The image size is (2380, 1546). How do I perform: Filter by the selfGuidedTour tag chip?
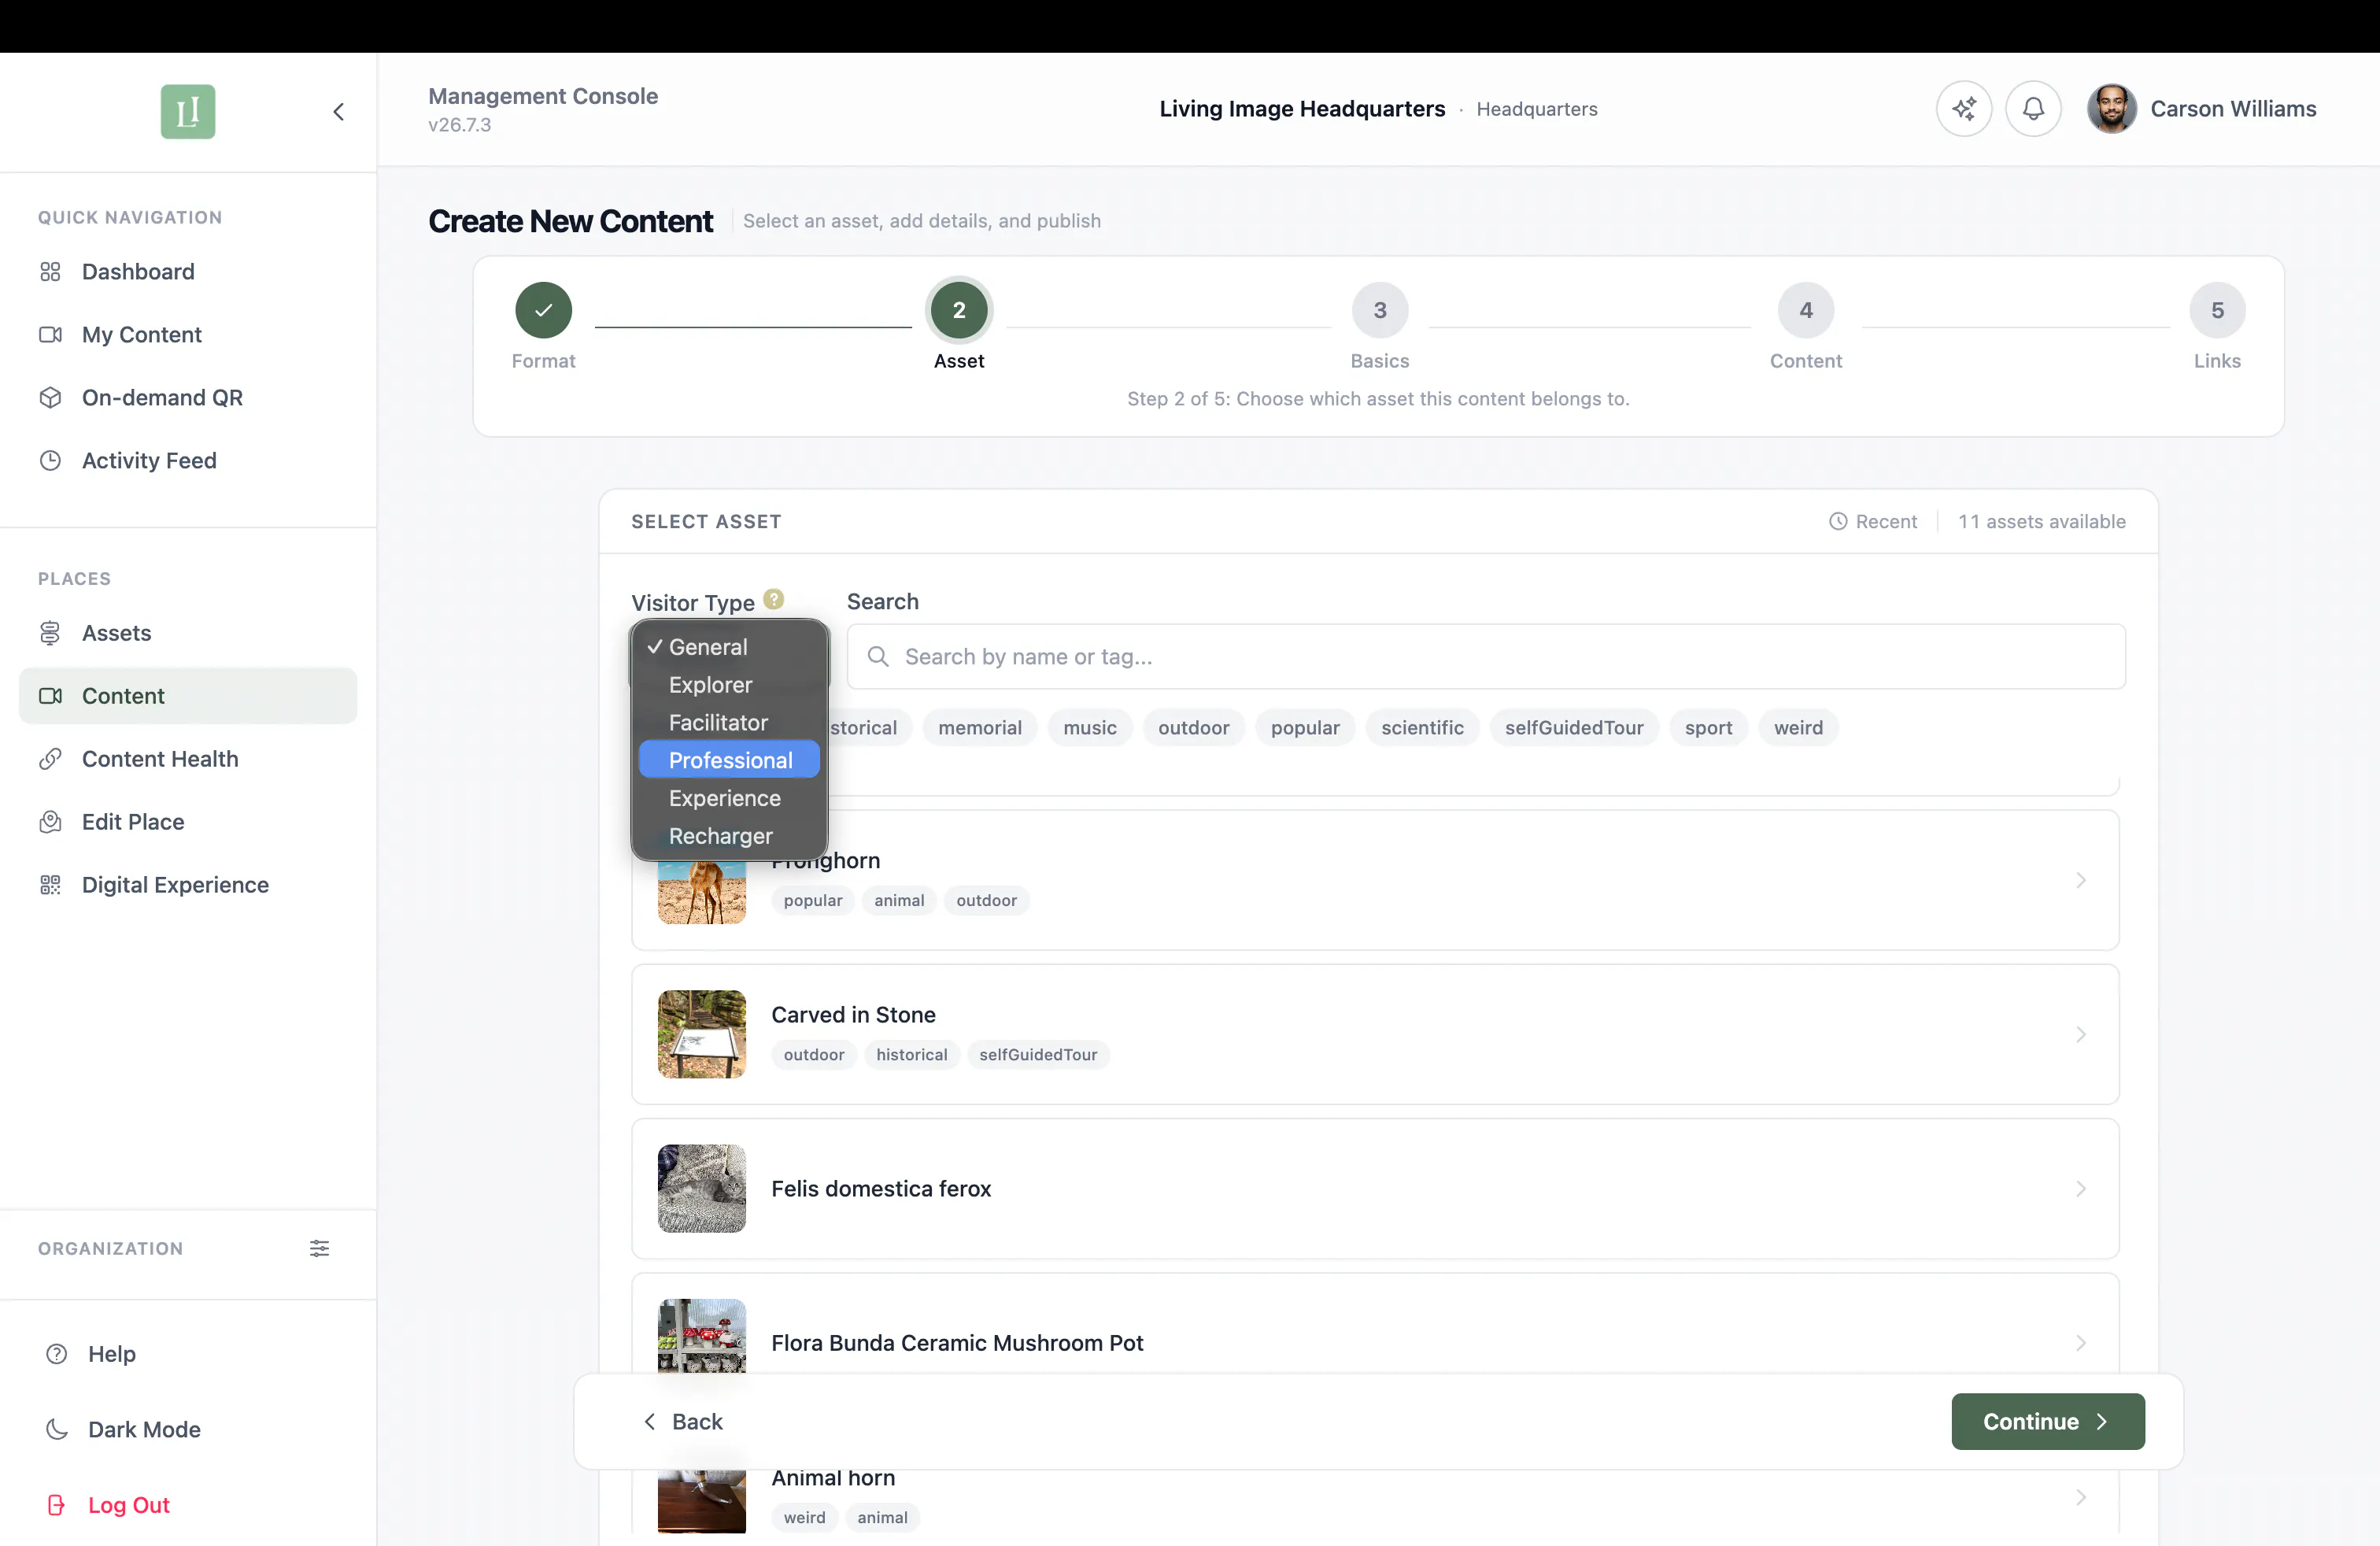tap(1574, 728)
